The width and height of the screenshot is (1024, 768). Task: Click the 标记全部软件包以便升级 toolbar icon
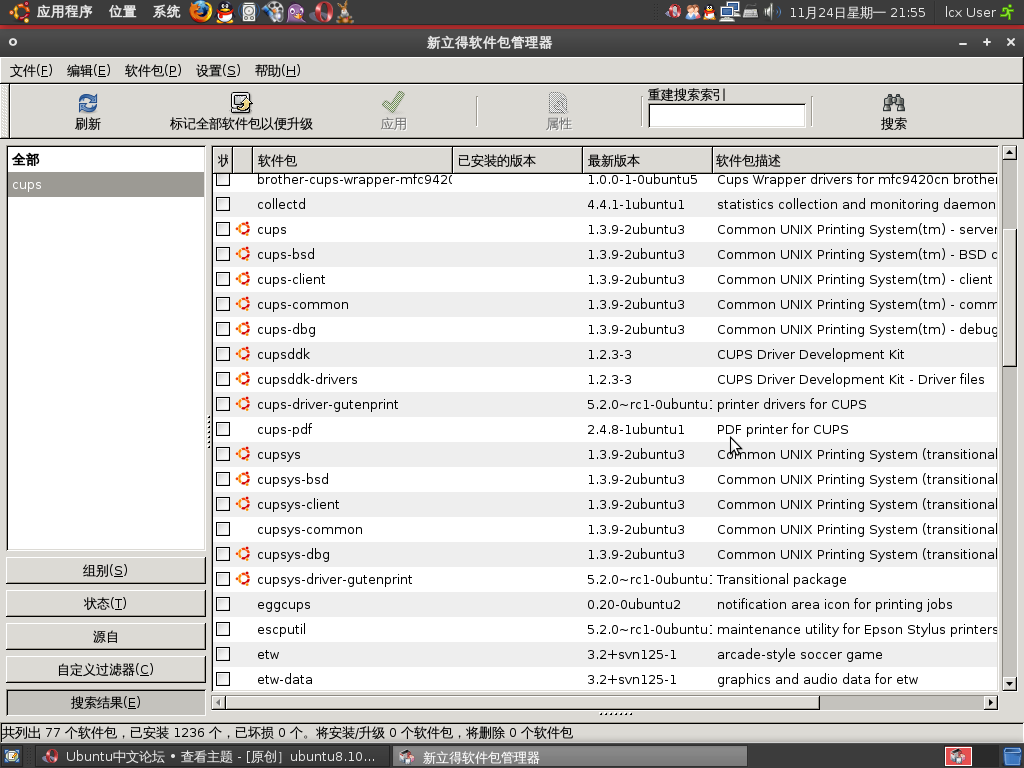point(241,103)
